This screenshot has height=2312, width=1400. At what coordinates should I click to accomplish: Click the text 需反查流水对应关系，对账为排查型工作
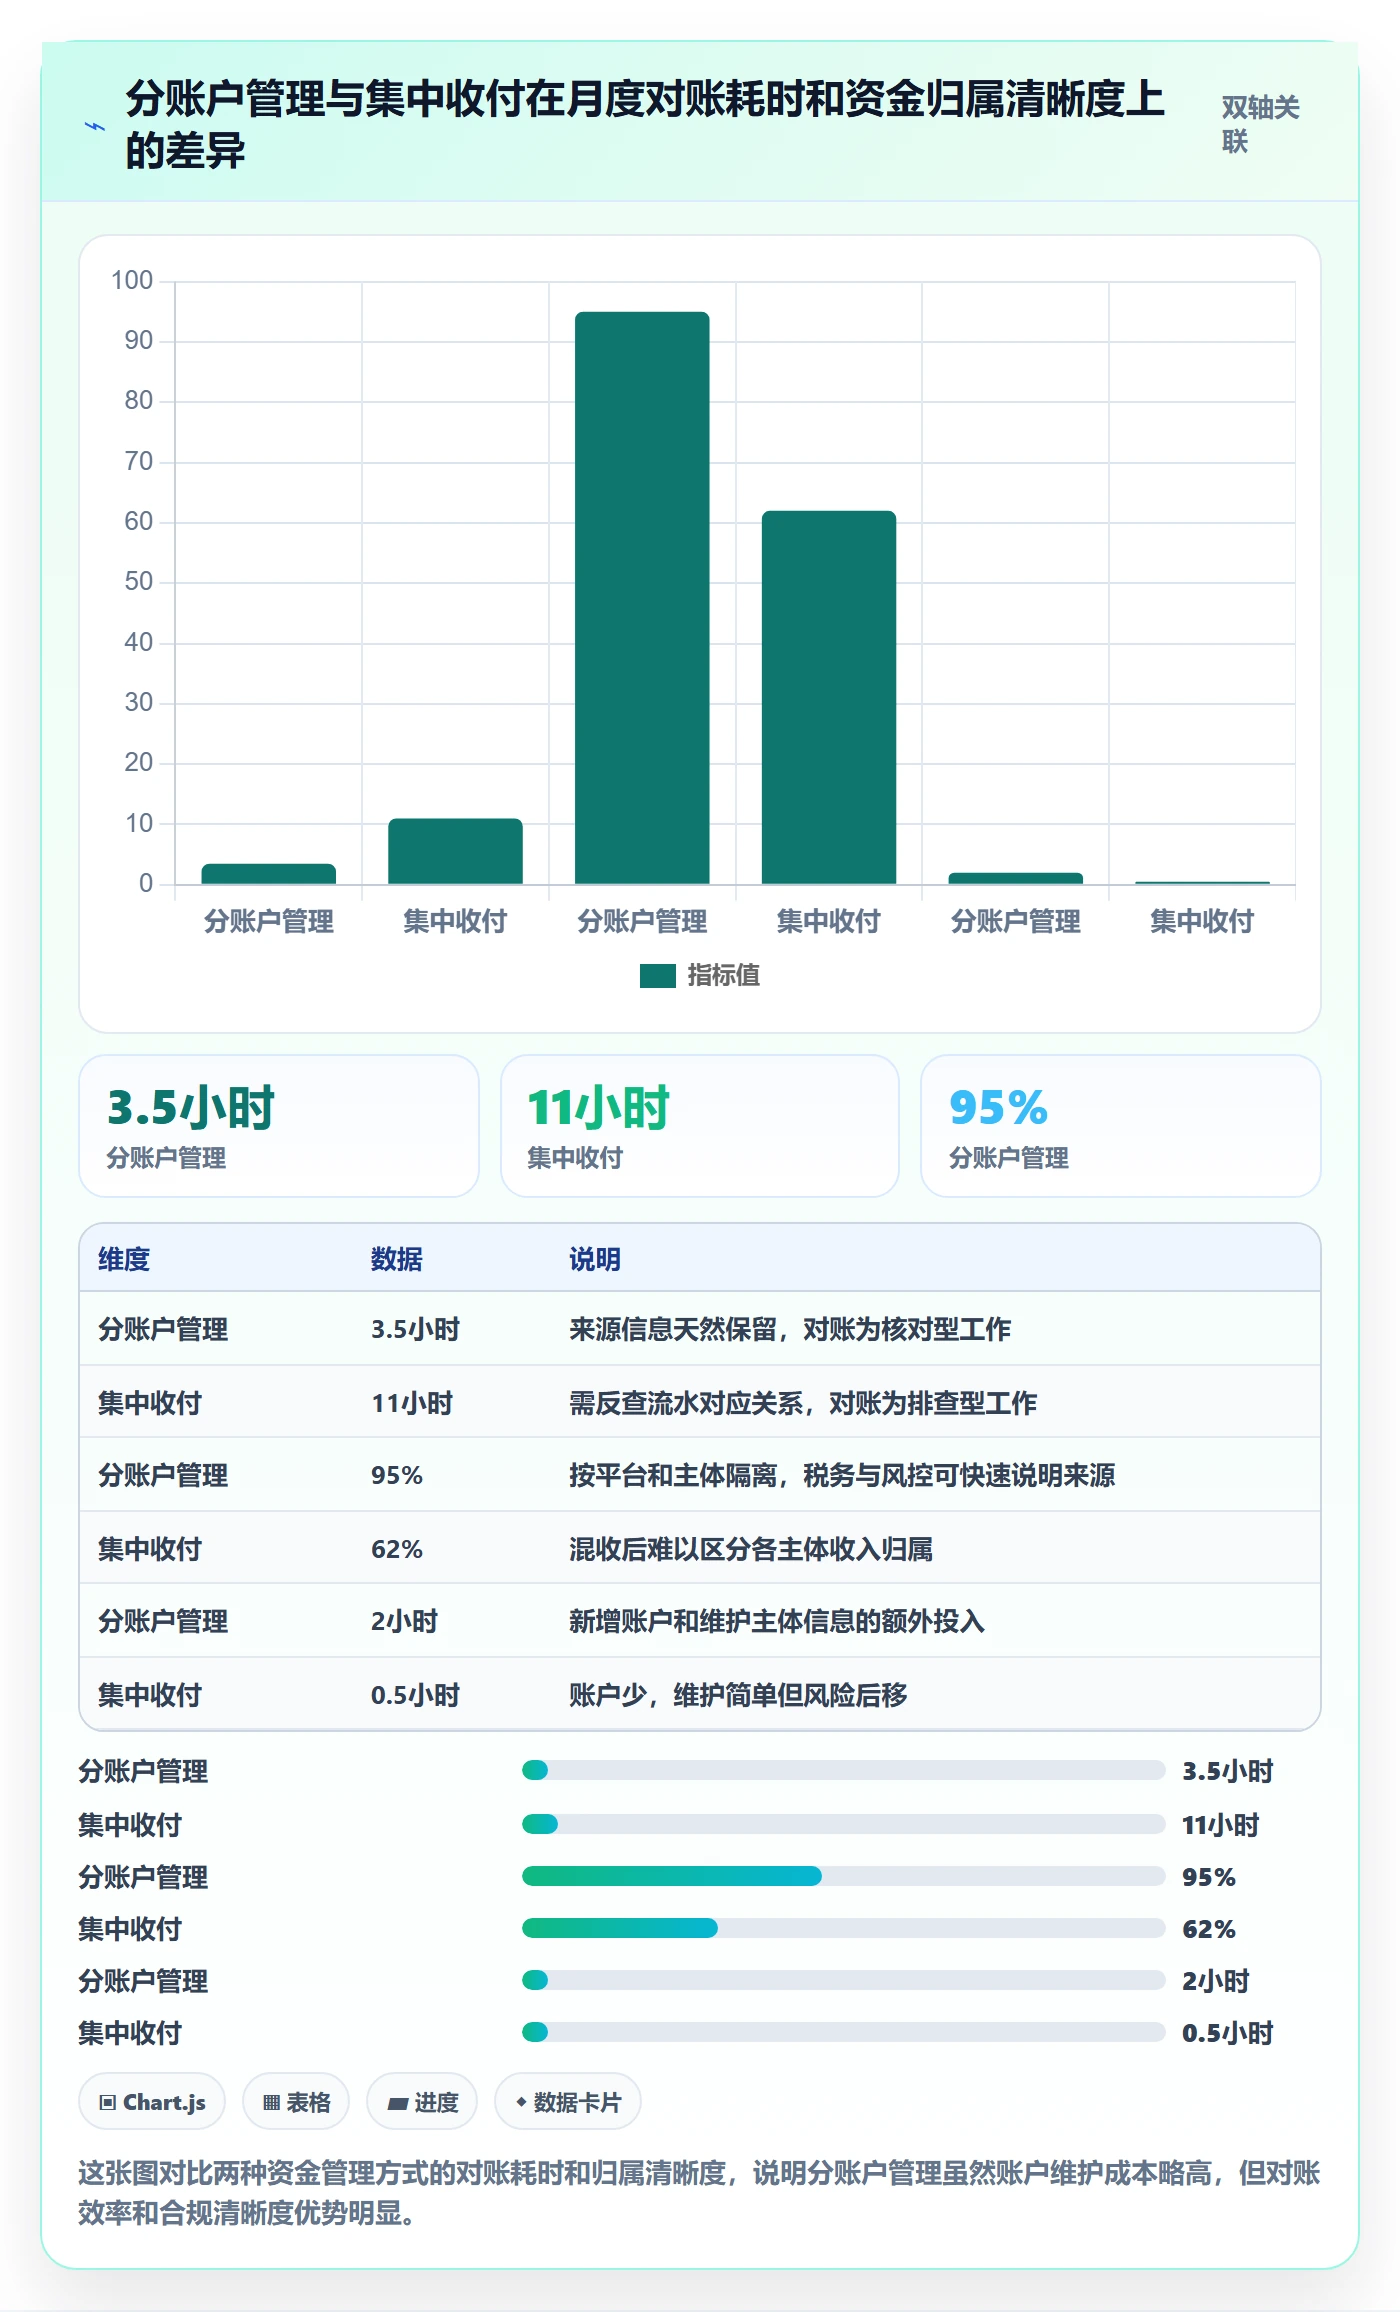click(x=803, y=1403)
